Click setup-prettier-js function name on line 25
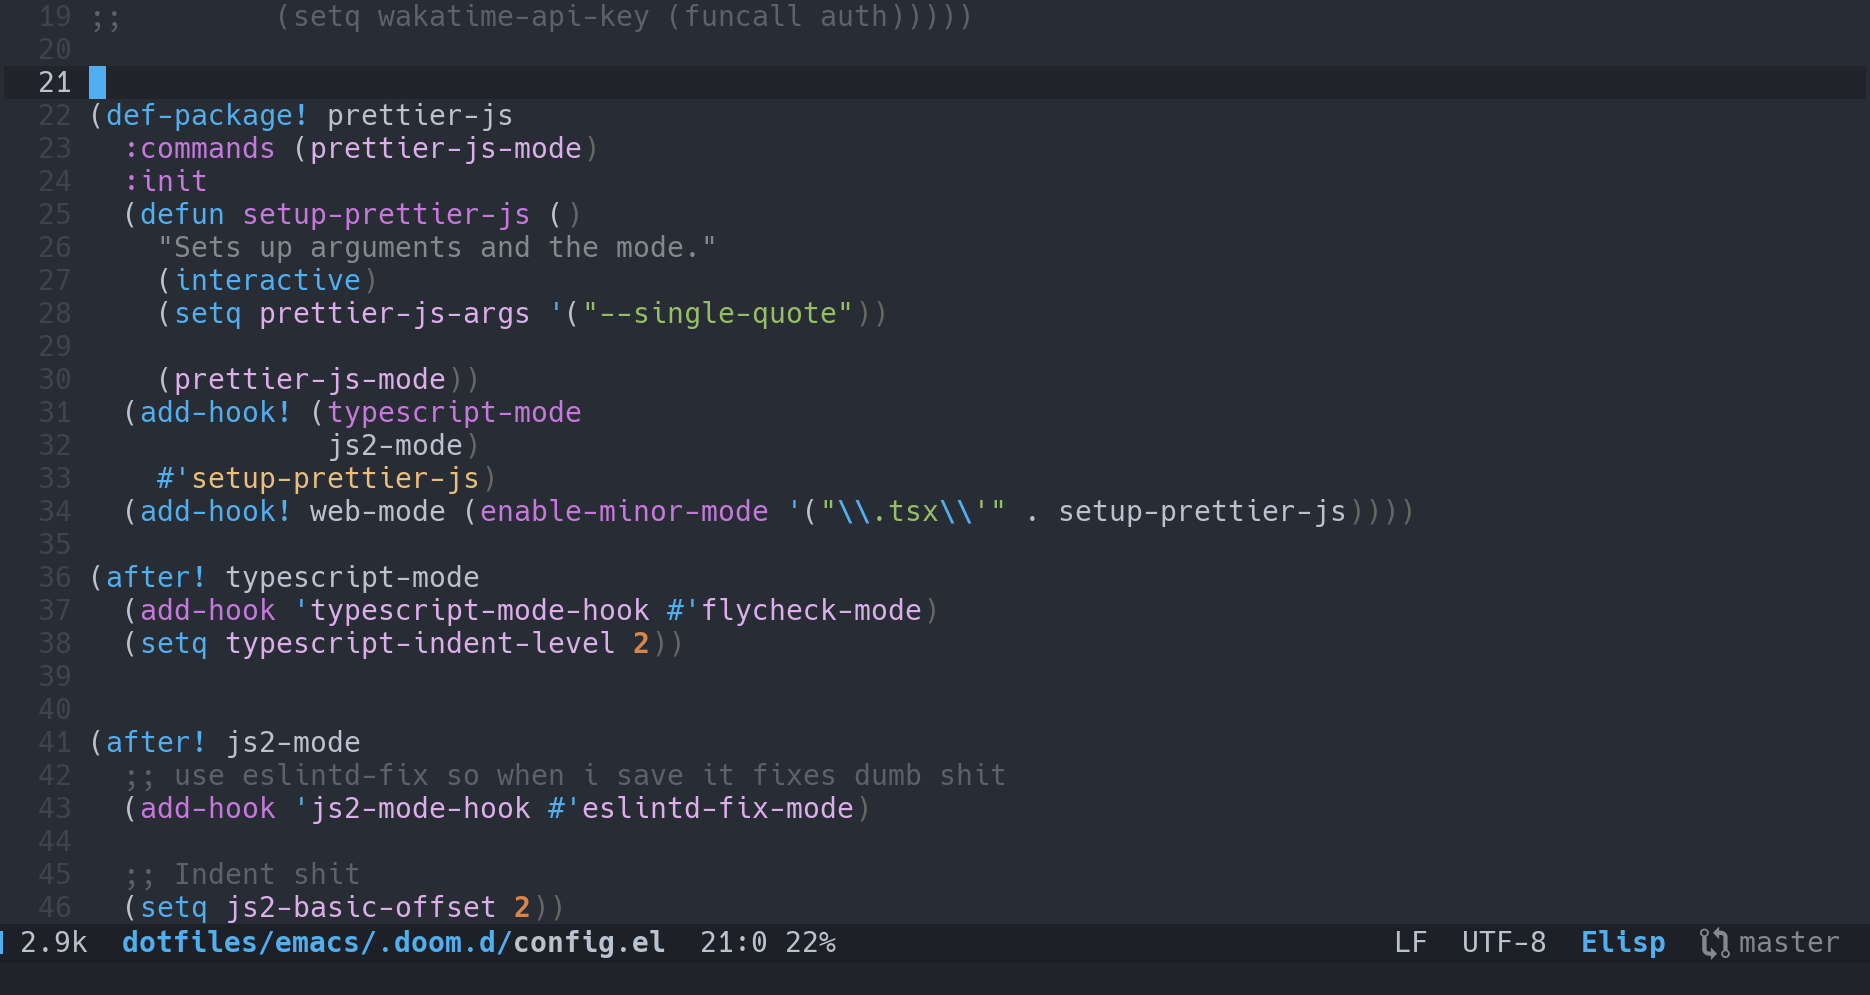The image size is (1870, 995). pos(385,214)
